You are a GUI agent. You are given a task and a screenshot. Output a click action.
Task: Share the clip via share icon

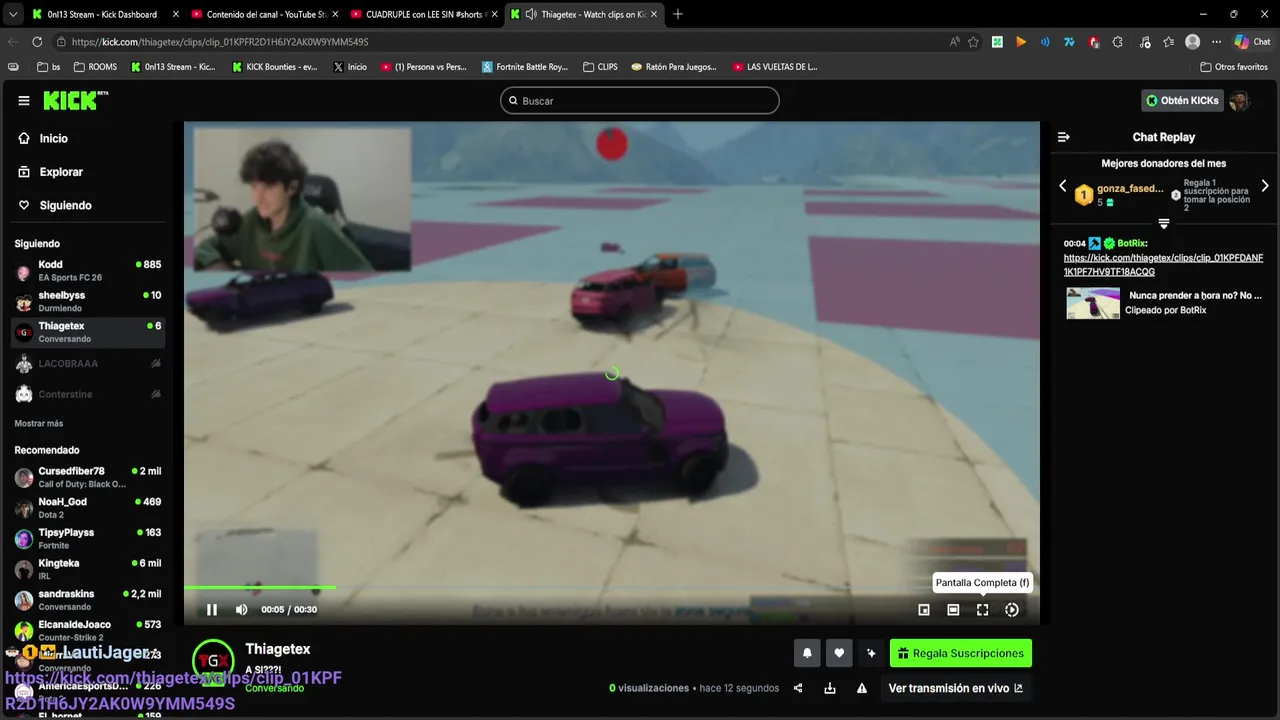(798, 688)
